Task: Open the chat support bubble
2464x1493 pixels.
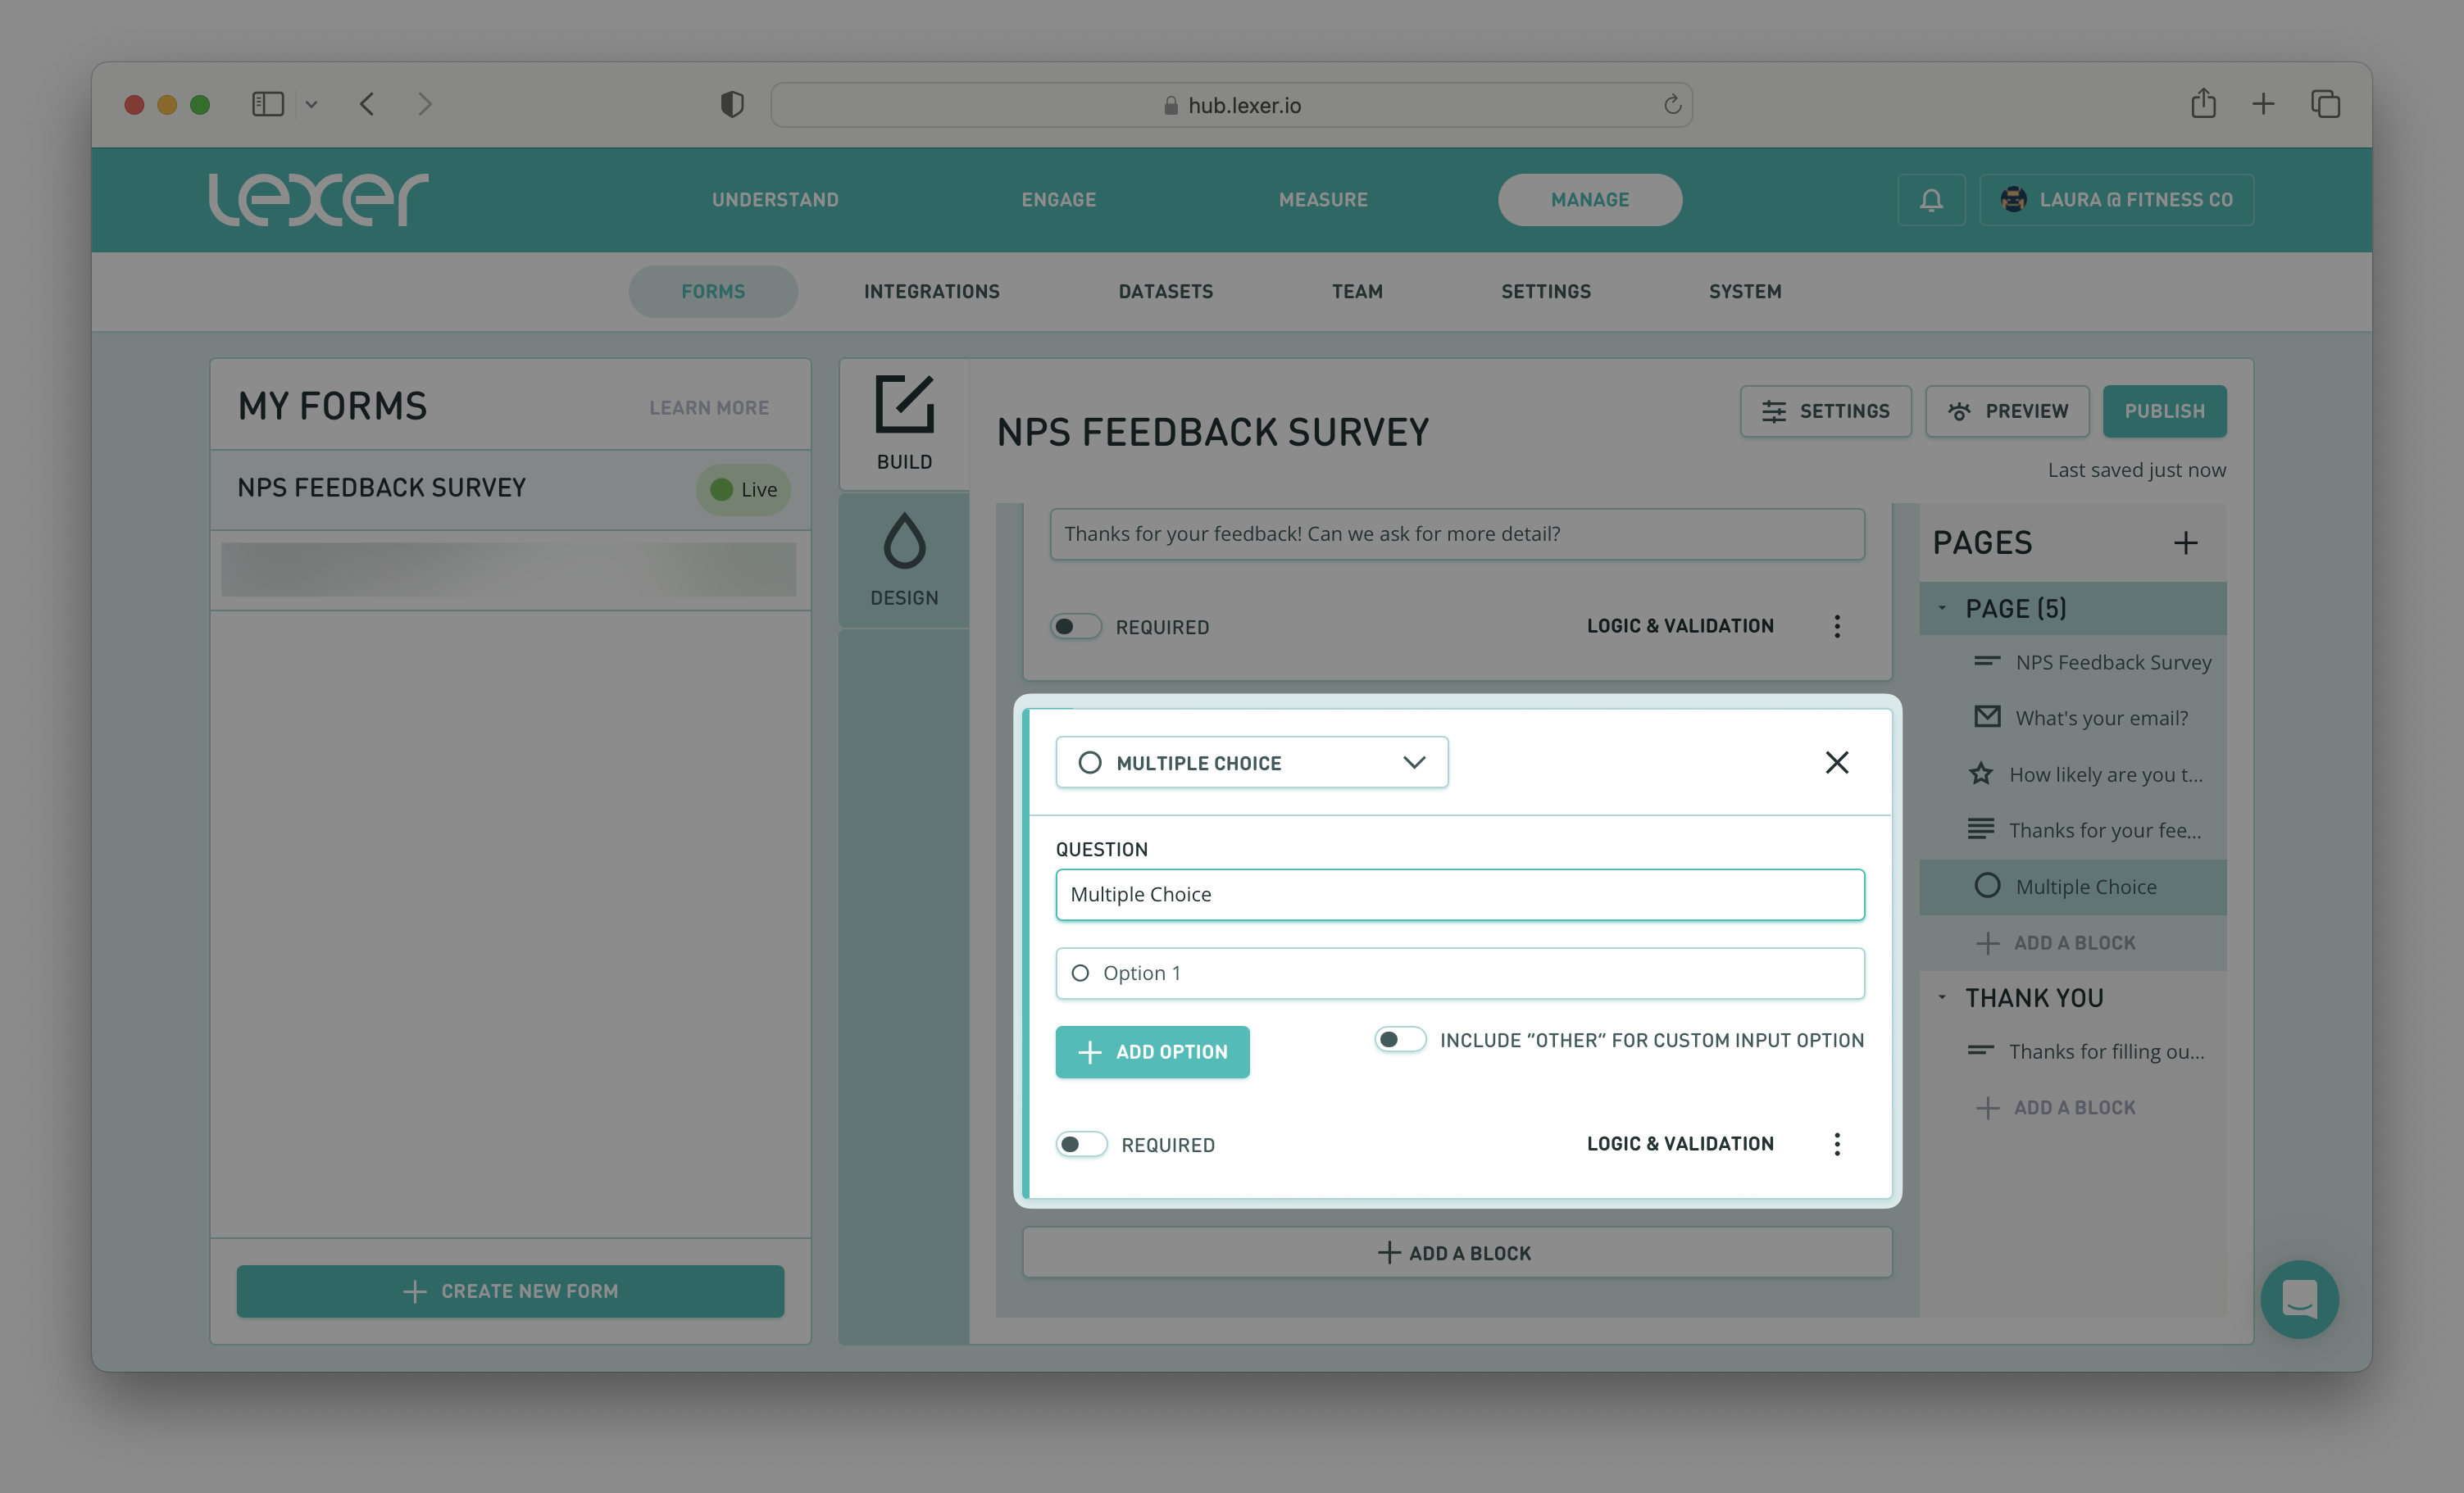Action: click(2299, 1299)
